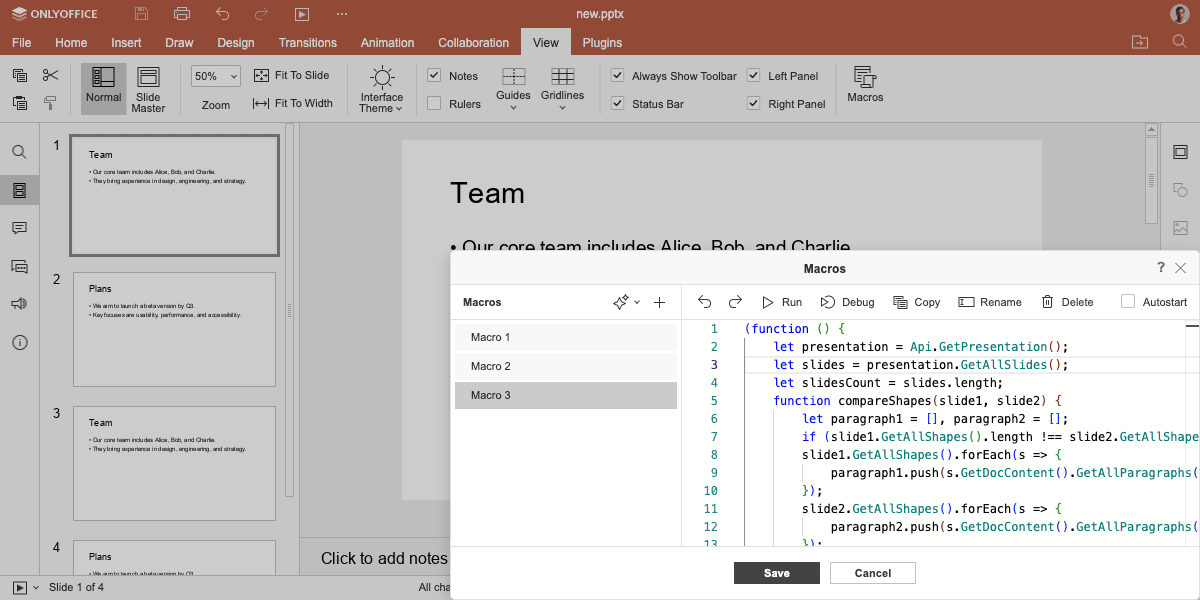
Task: Click the slide thumbnail panel scrollbar
Action: coord(290,310)
